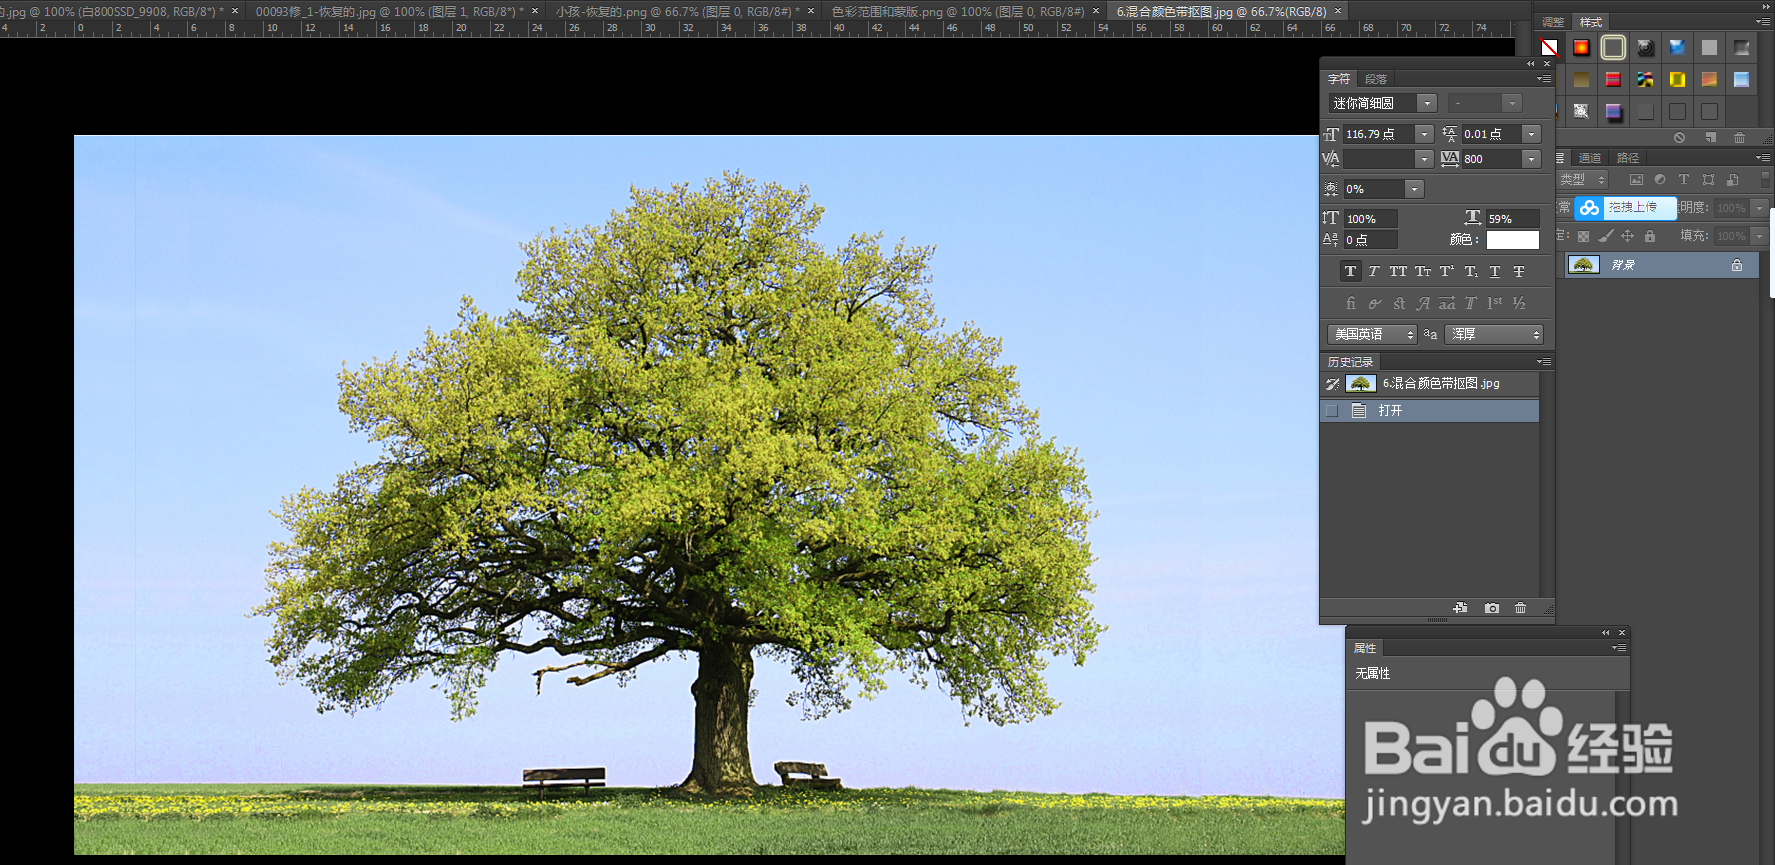Filter layers by type layers icon
1775x865 pixels.
[1684, 180]
